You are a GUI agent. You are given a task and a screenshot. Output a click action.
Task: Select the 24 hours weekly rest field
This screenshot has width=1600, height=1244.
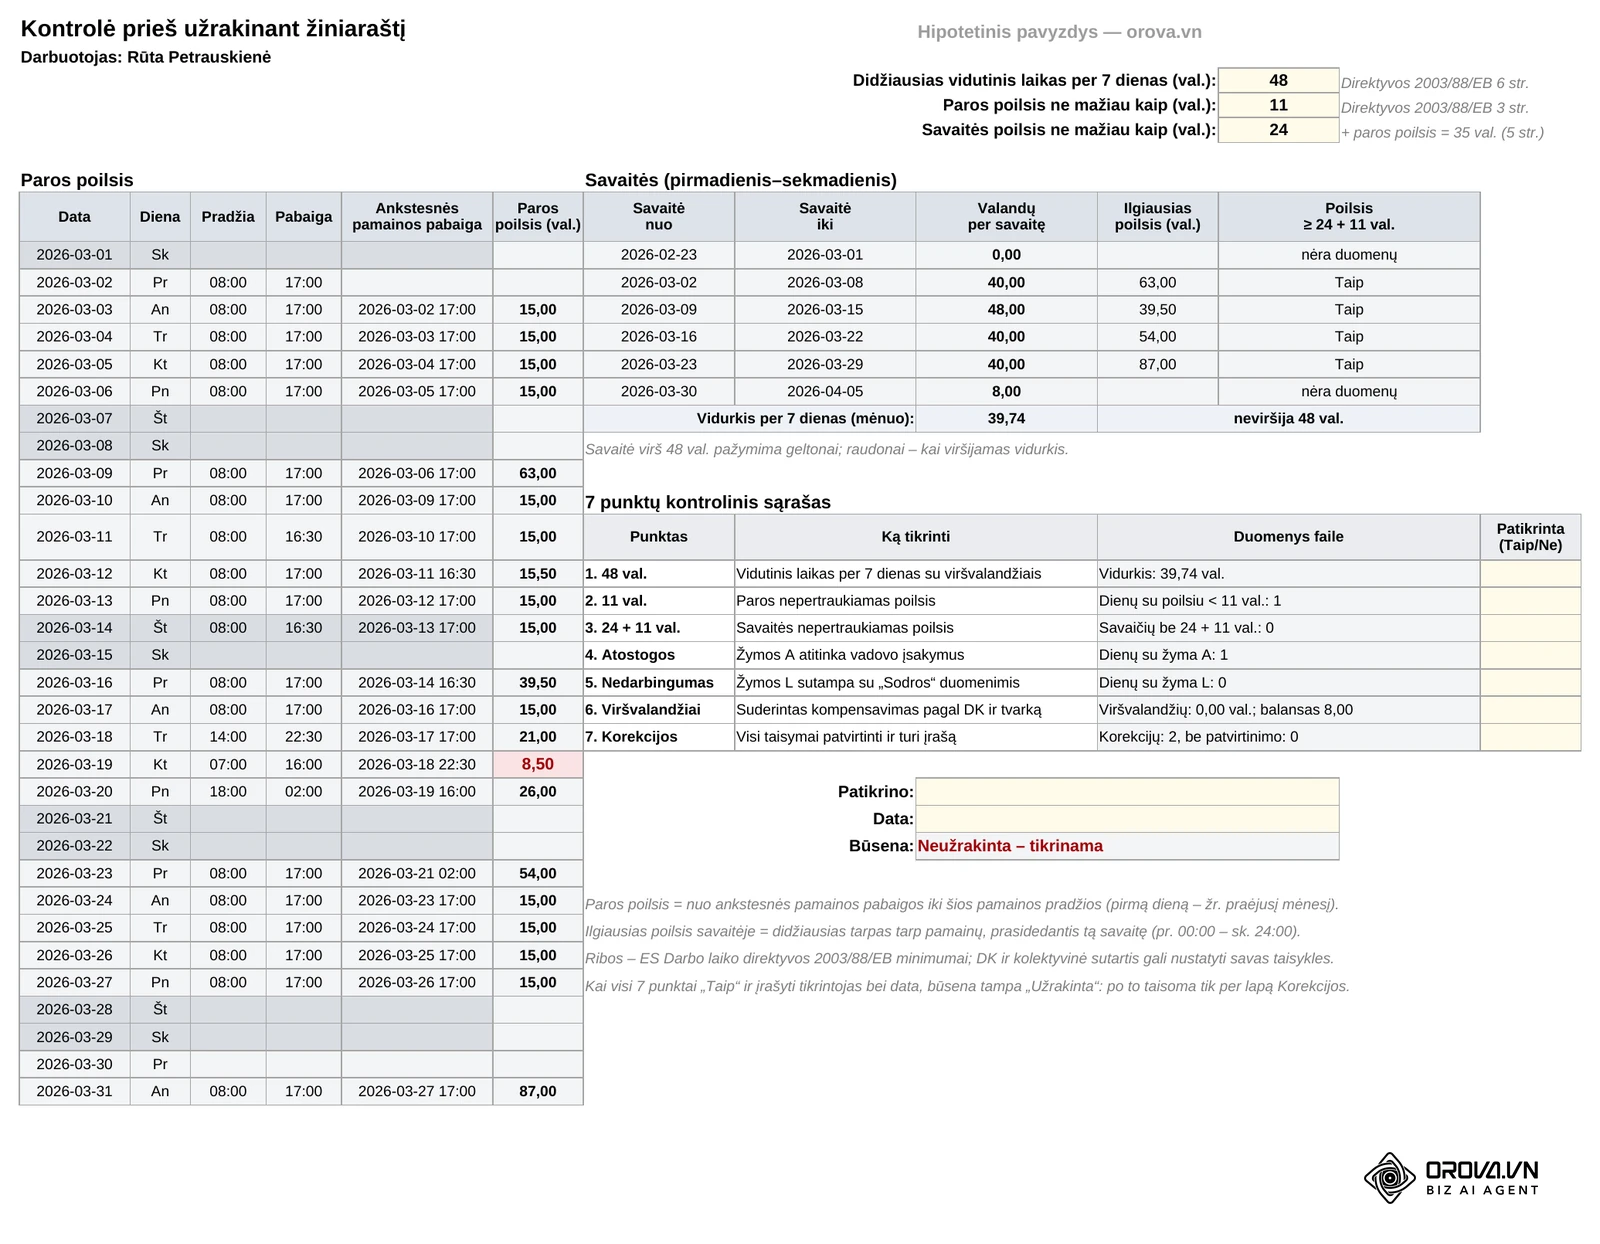[x=1278, y=130]
